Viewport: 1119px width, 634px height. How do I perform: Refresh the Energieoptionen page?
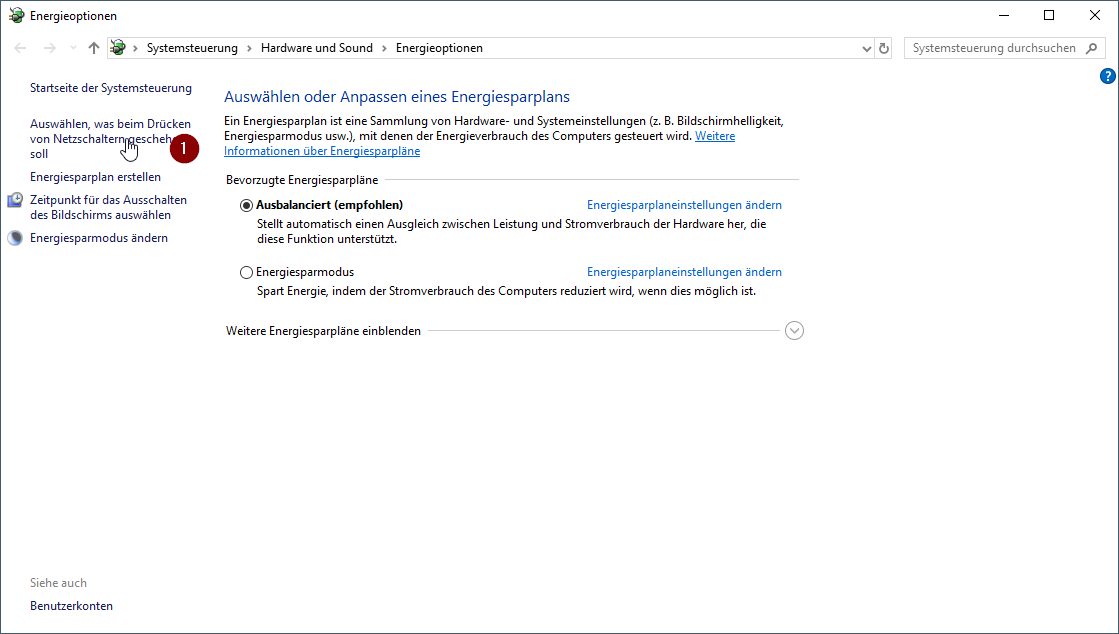pos(883,49)
